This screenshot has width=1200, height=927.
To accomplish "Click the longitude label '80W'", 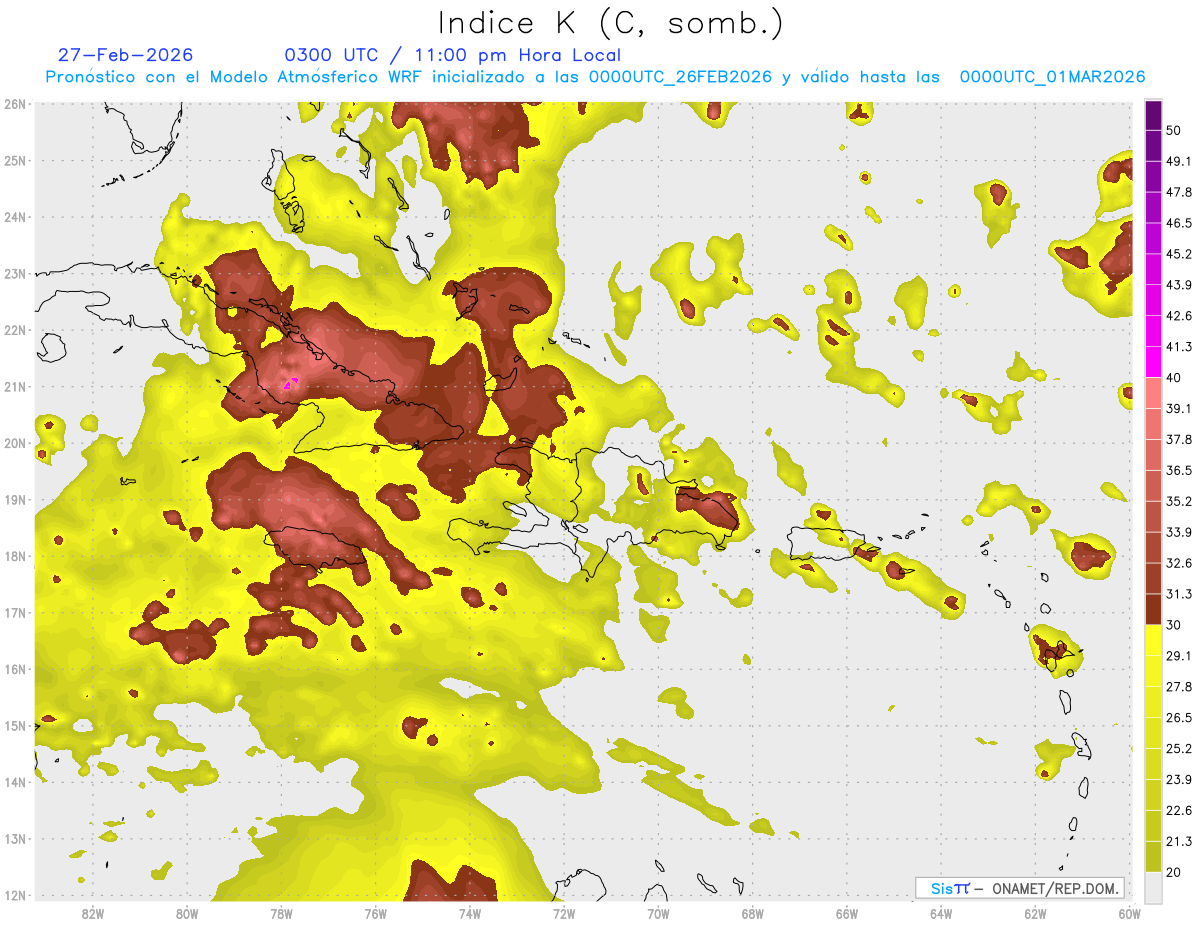I will click(186, 913).
